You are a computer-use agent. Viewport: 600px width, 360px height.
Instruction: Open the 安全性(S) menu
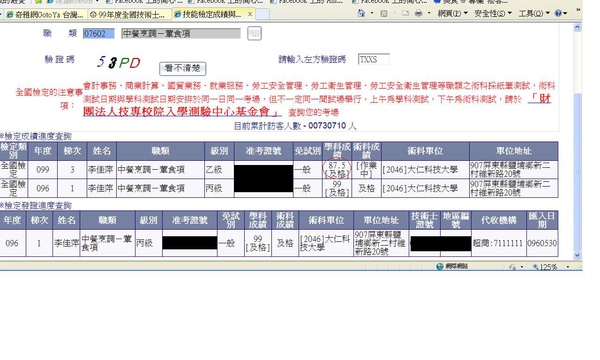pyautogui.click(x=492, y=13)
